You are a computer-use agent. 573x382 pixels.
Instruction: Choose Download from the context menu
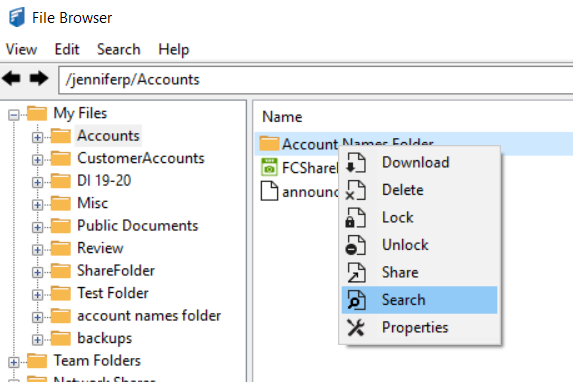click(x=420, y=163)
